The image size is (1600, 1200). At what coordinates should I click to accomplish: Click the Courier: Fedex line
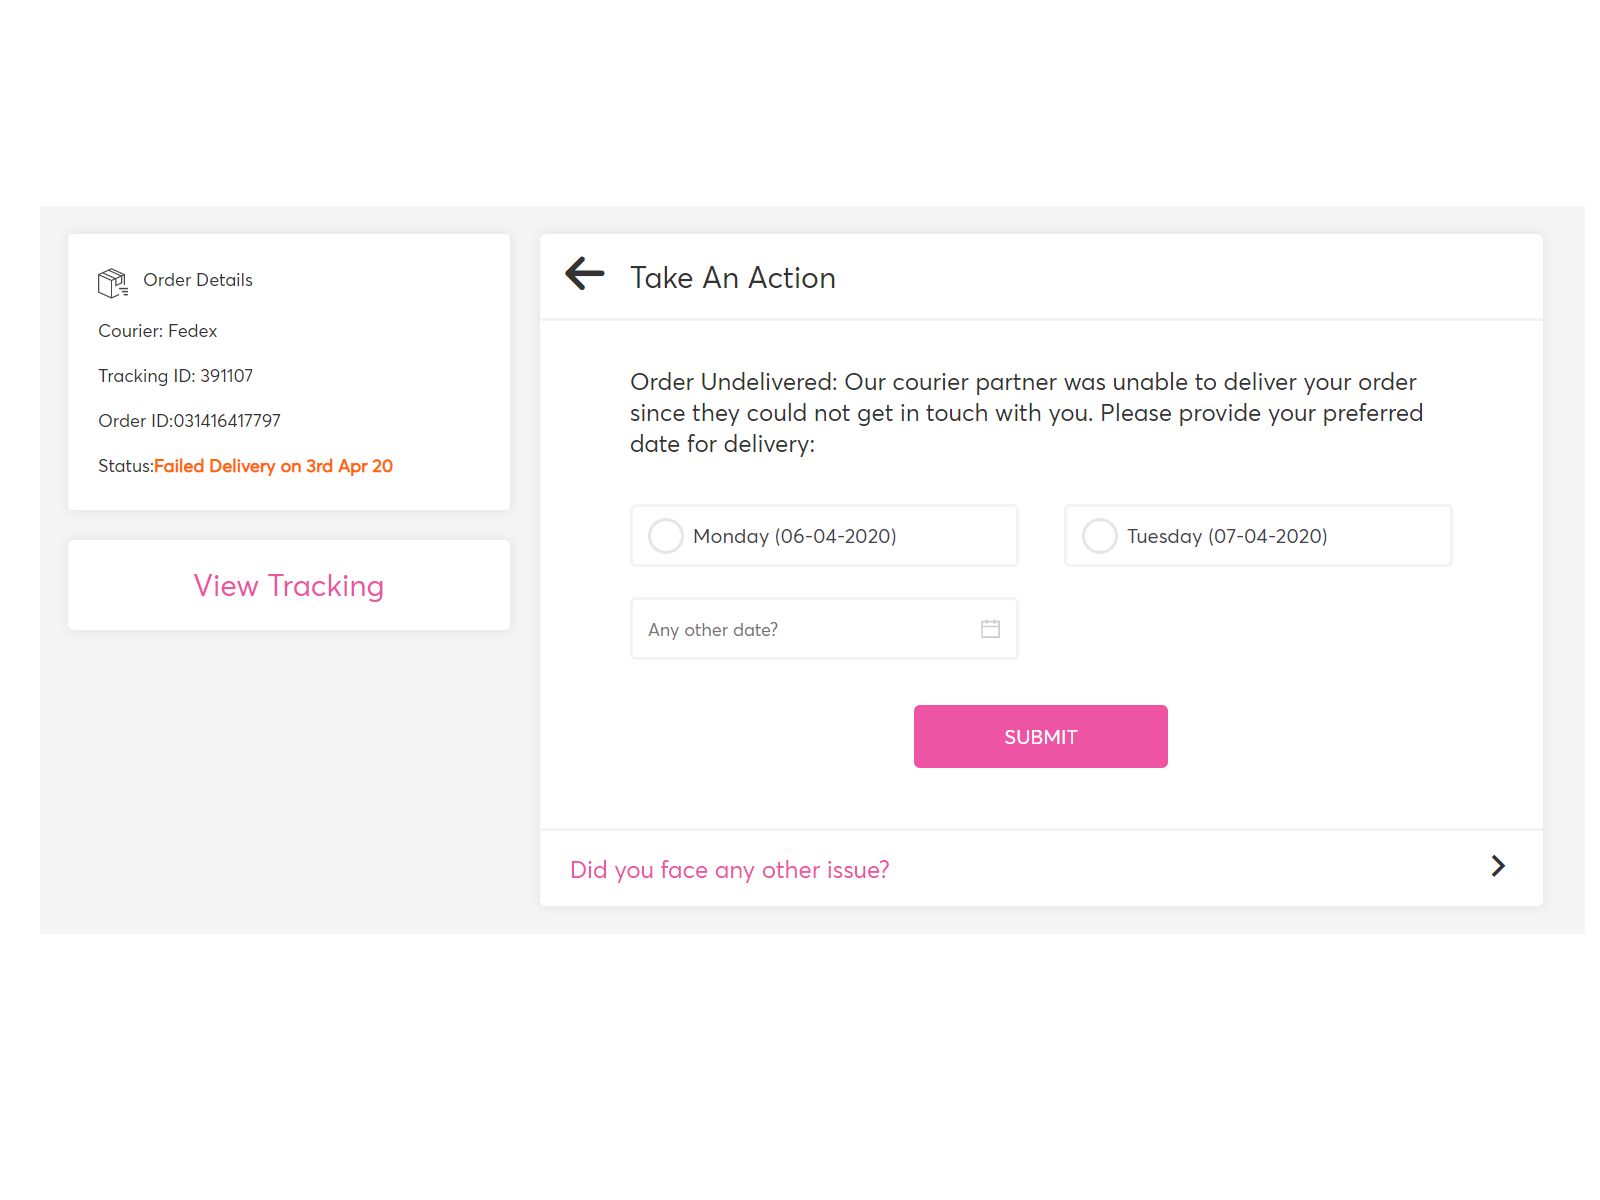coord(158,331)
